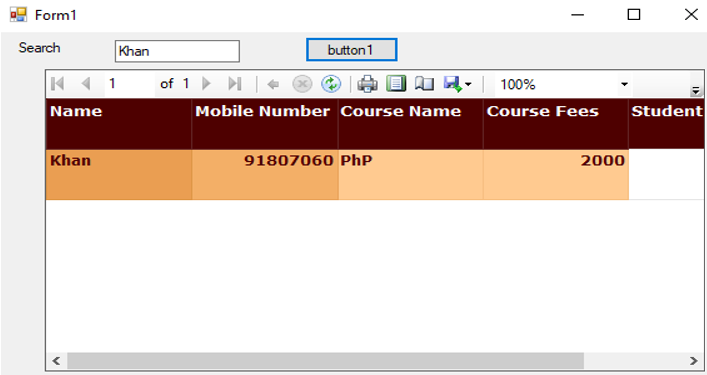Click the button1 button
Screen dimensions: 707x375
pyautogui.click(x=352, y=50)
